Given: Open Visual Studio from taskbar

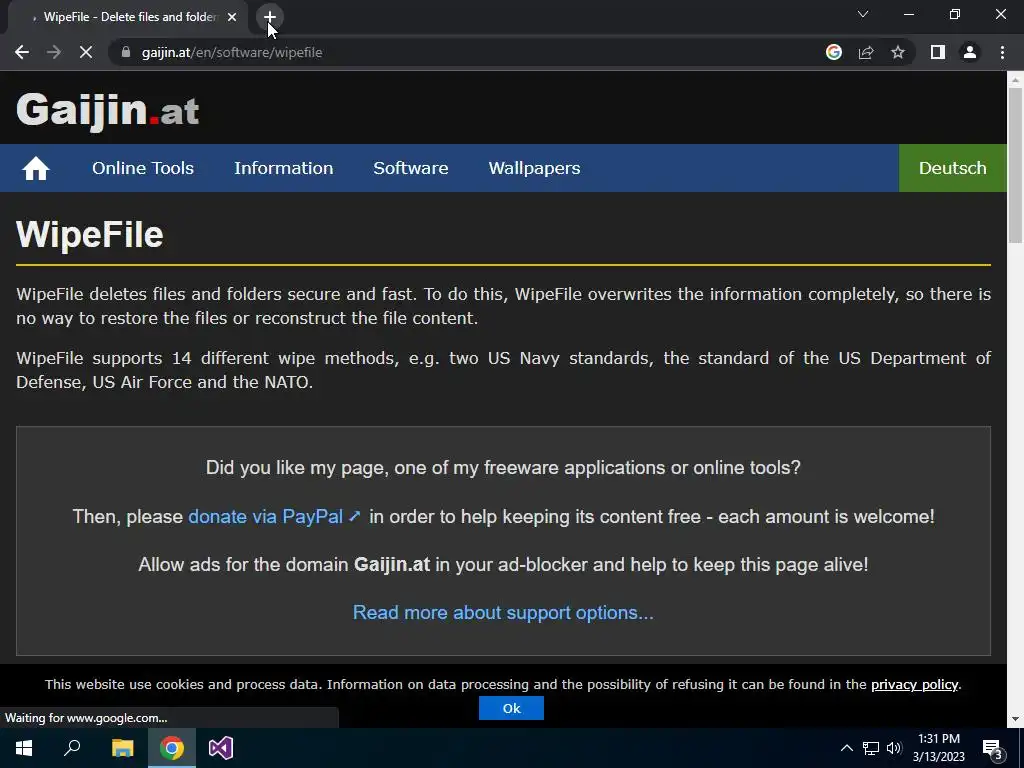Looking at the screenshot, I should [x=221, y=748].
